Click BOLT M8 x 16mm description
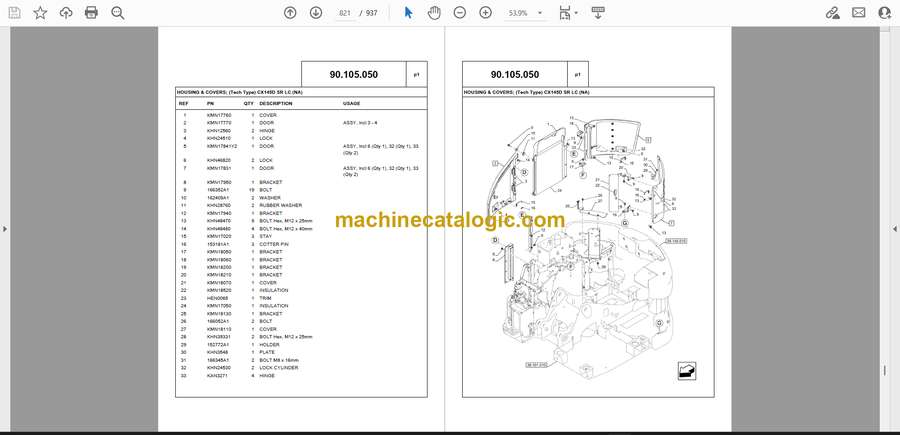Screen dimensions: 900x435 (x=279, y=360)
